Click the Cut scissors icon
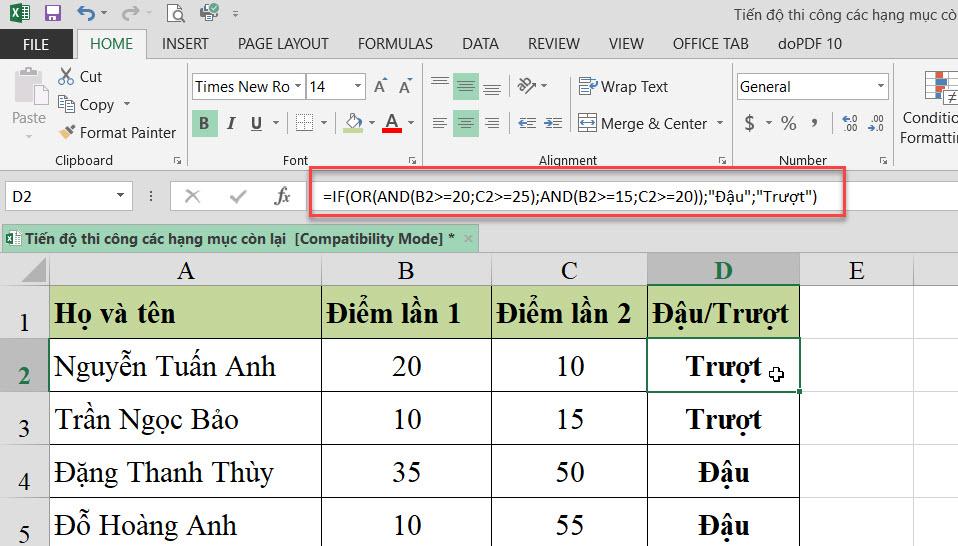Image resolution: width=958 pixels, height=546 pixels. point(66,76)
